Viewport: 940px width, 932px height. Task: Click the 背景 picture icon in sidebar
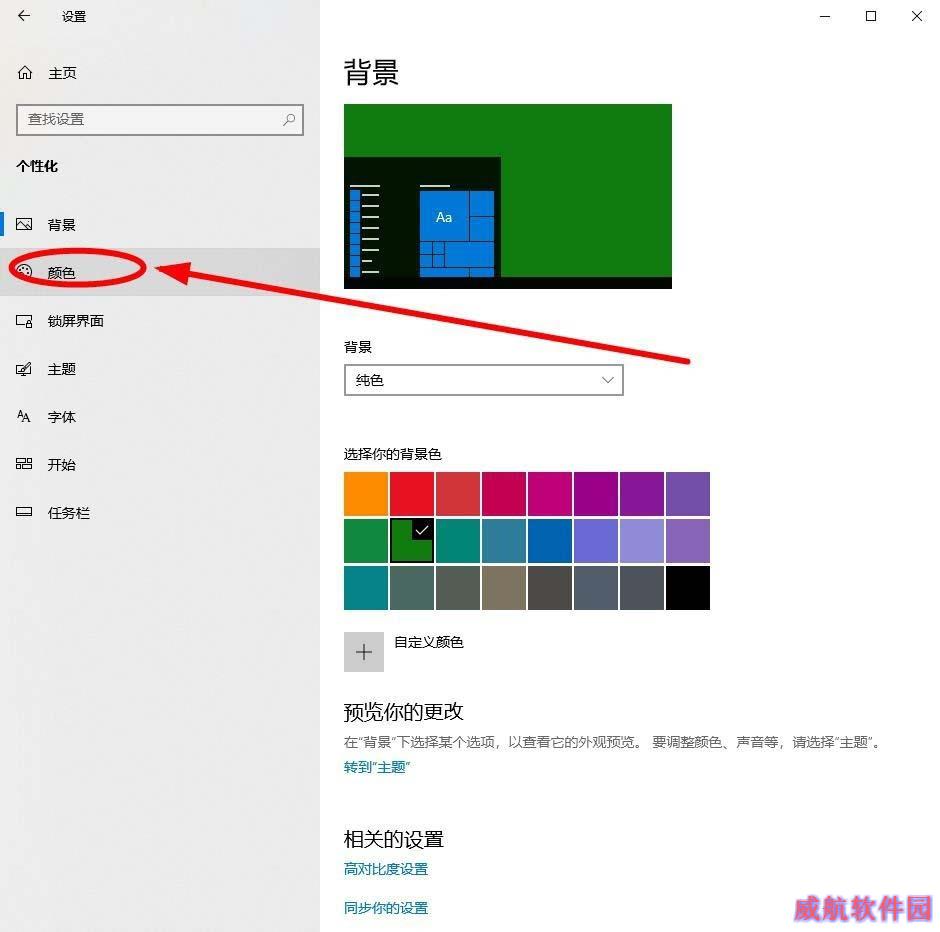(x=24, y=224)
